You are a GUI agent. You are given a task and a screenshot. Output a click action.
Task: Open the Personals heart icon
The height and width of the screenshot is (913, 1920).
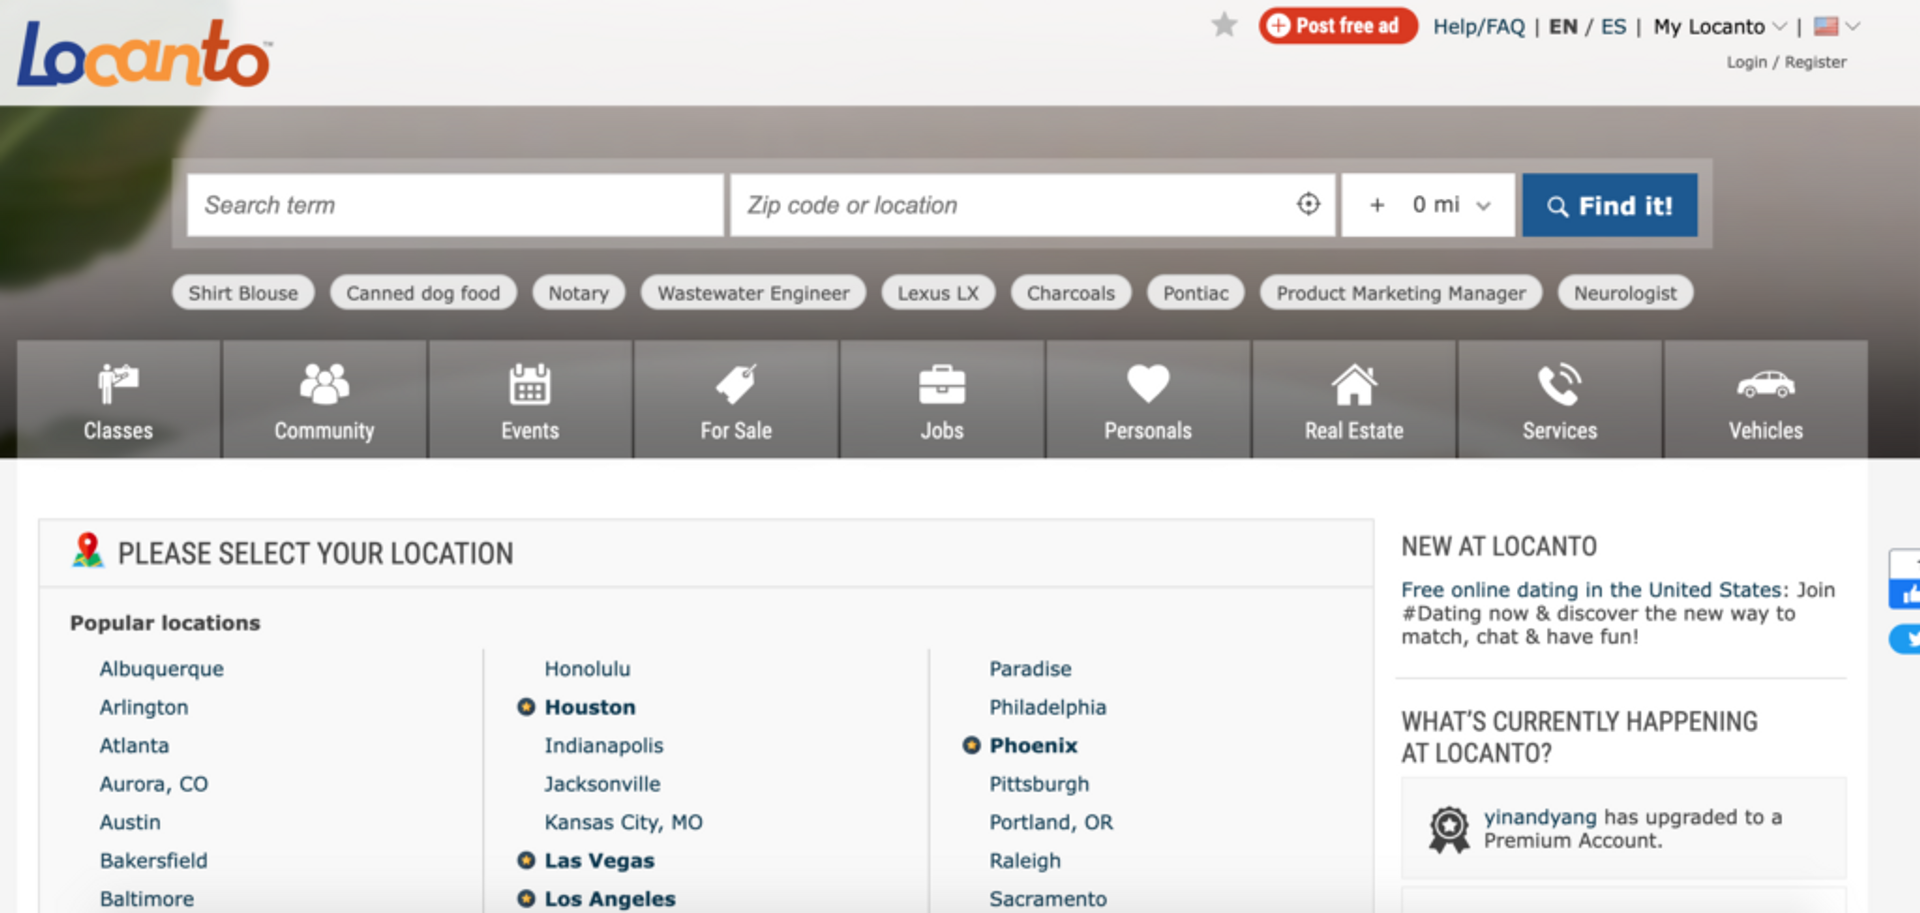[x=1148, y=385]
